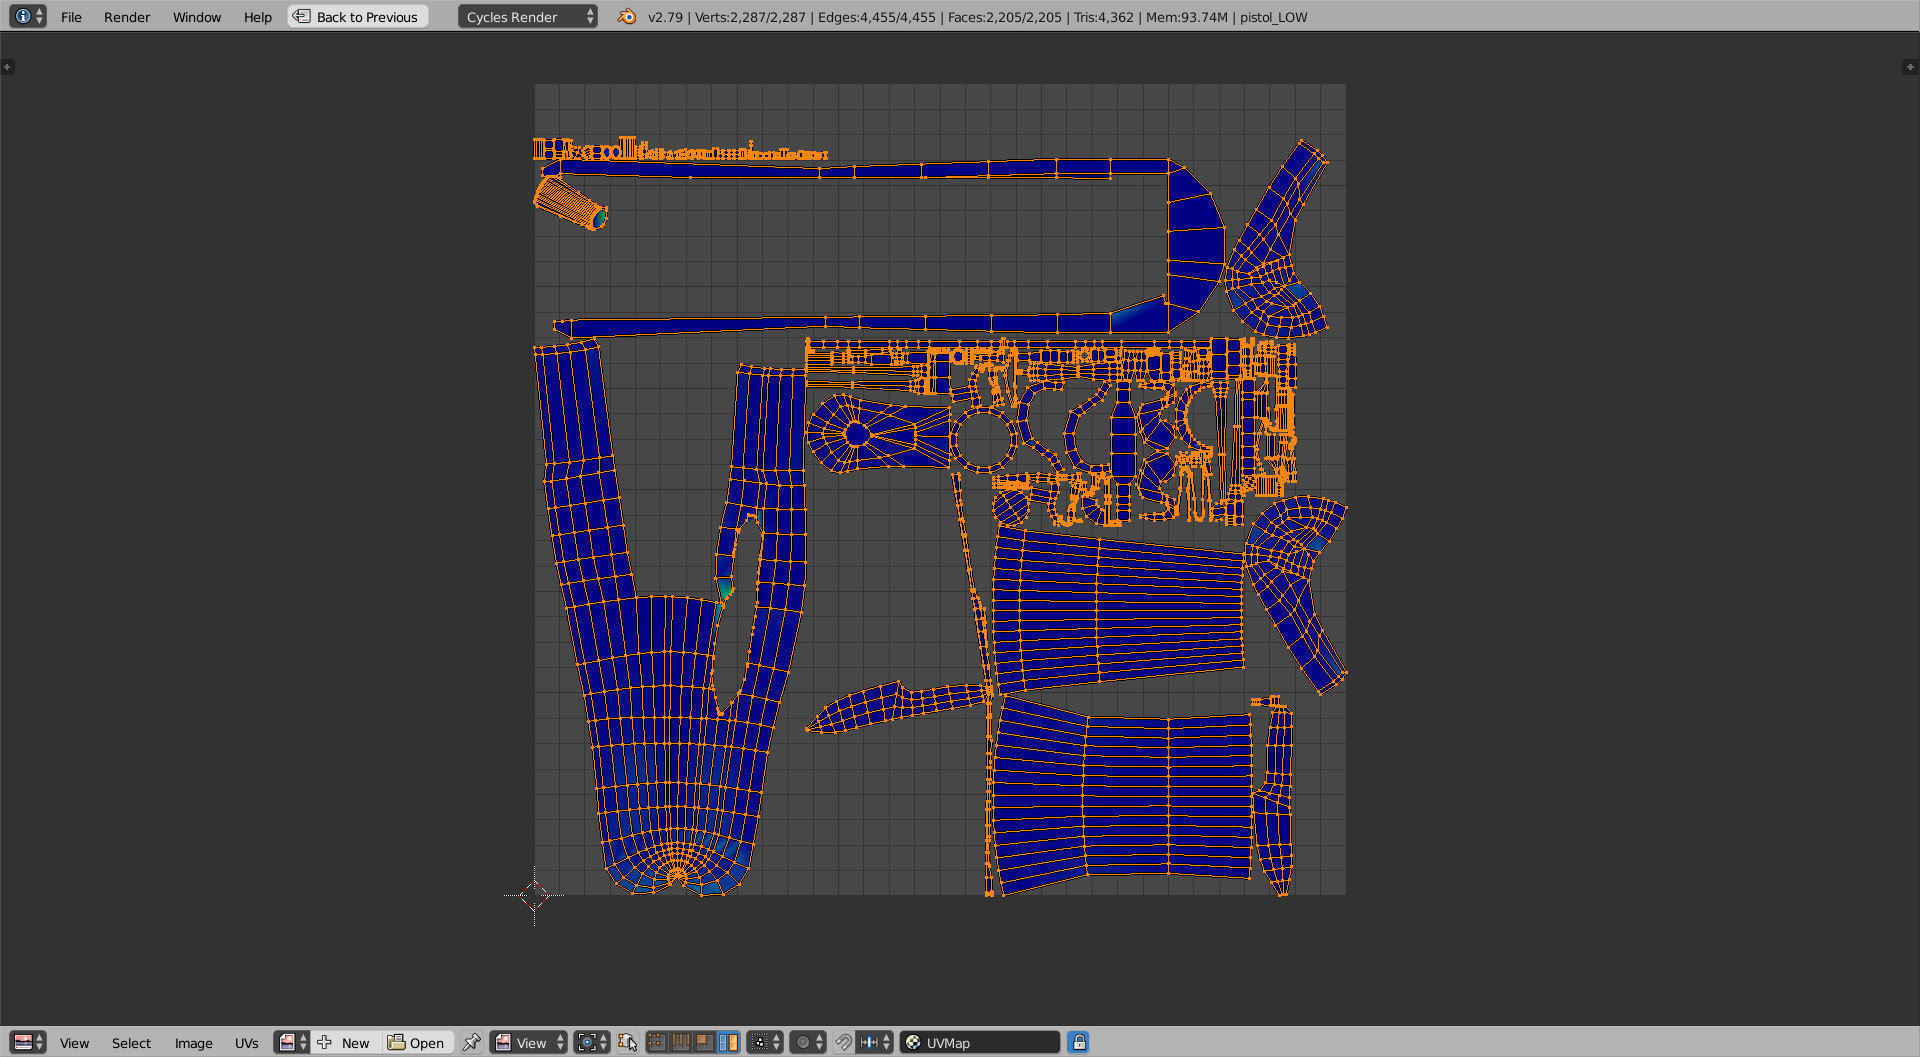This screenshot has width=1920, height=1057.
Task: Open the File menu
Action: 71,17
